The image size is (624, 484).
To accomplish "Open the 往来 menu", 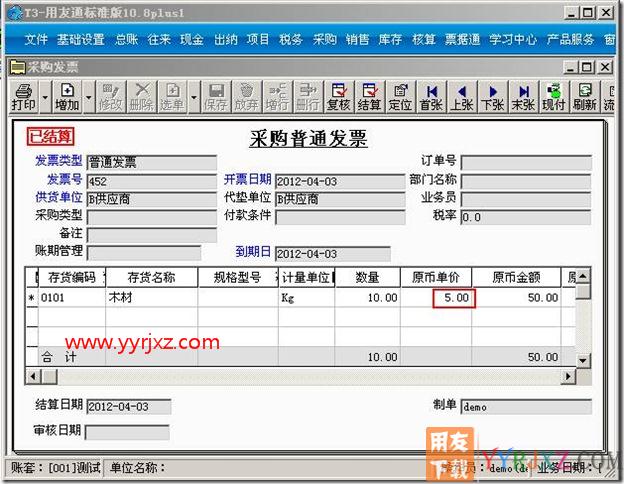I will click(x=159, y=39).
